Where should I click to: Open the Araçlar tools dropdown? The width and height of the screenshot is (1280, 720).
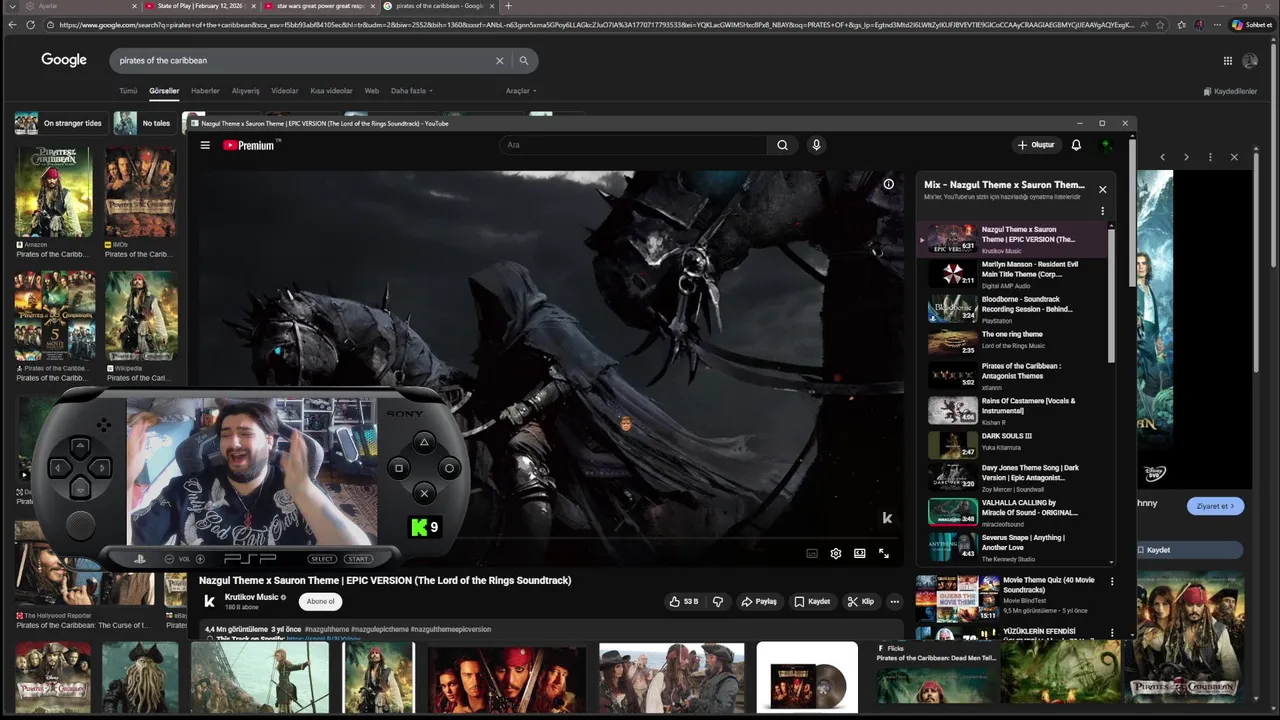521,91
